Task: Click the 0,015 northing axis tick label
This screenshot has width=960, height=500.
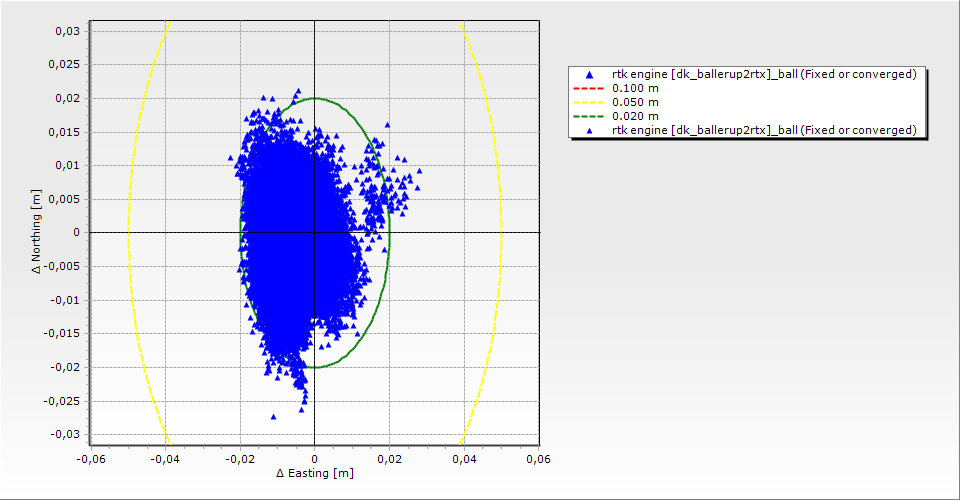Action: pos(64,132)
